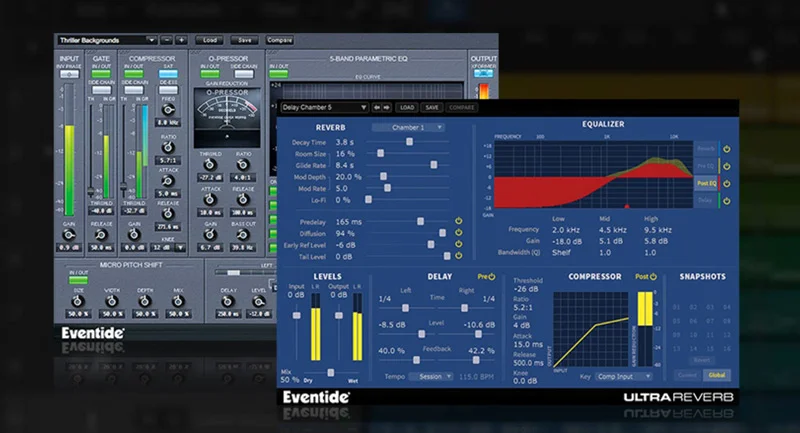Image resolution: width=800 pixels, height=433 pixels.
Task: Open the Delay Chamber 5 preset dropdown
Action: point(323,107)
